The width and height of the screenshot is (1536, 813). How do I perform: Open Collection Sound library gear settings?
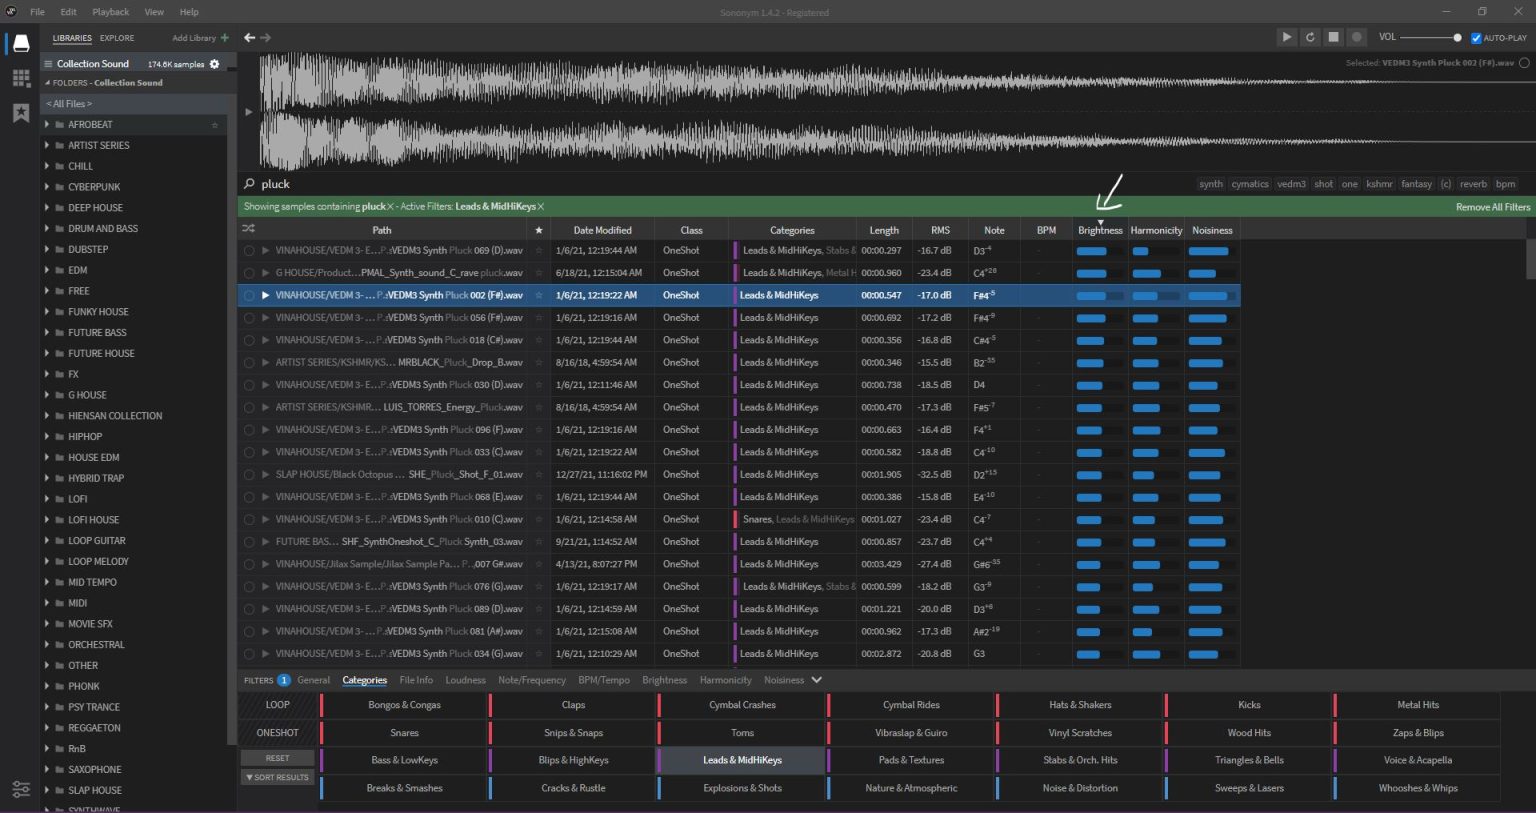(214, 64)
